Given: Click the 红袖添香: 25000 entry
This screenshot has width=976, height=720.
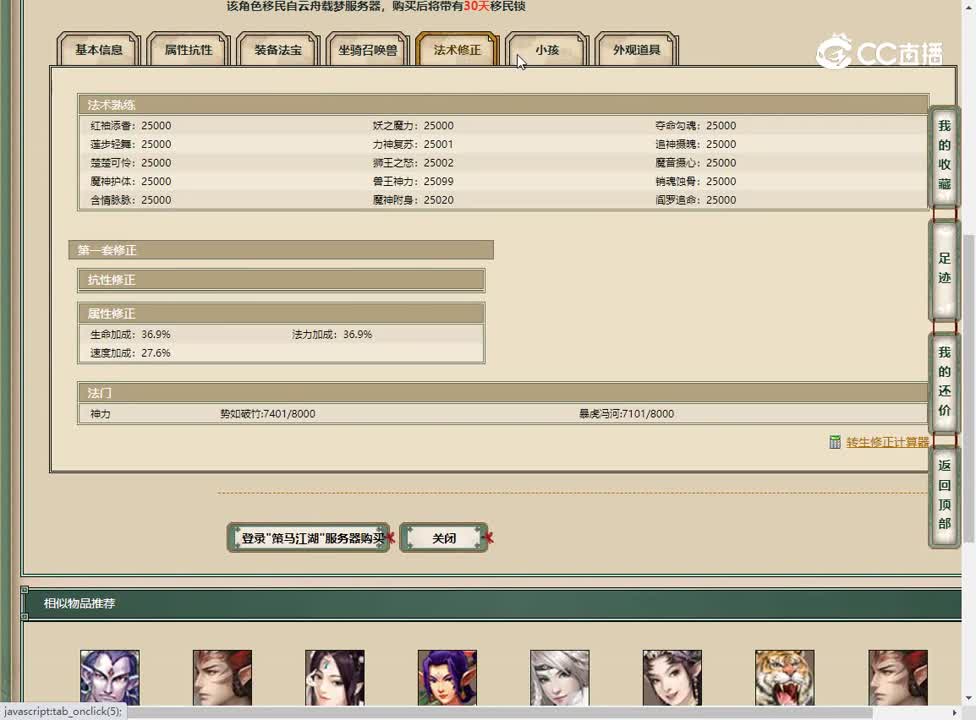Looking at the screenshot, I should point(131,125).
